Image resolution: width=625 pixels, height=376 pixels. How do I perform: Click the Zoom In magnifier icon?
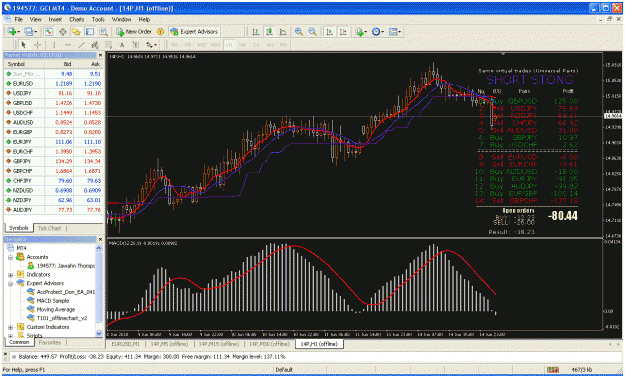(299, 31)
